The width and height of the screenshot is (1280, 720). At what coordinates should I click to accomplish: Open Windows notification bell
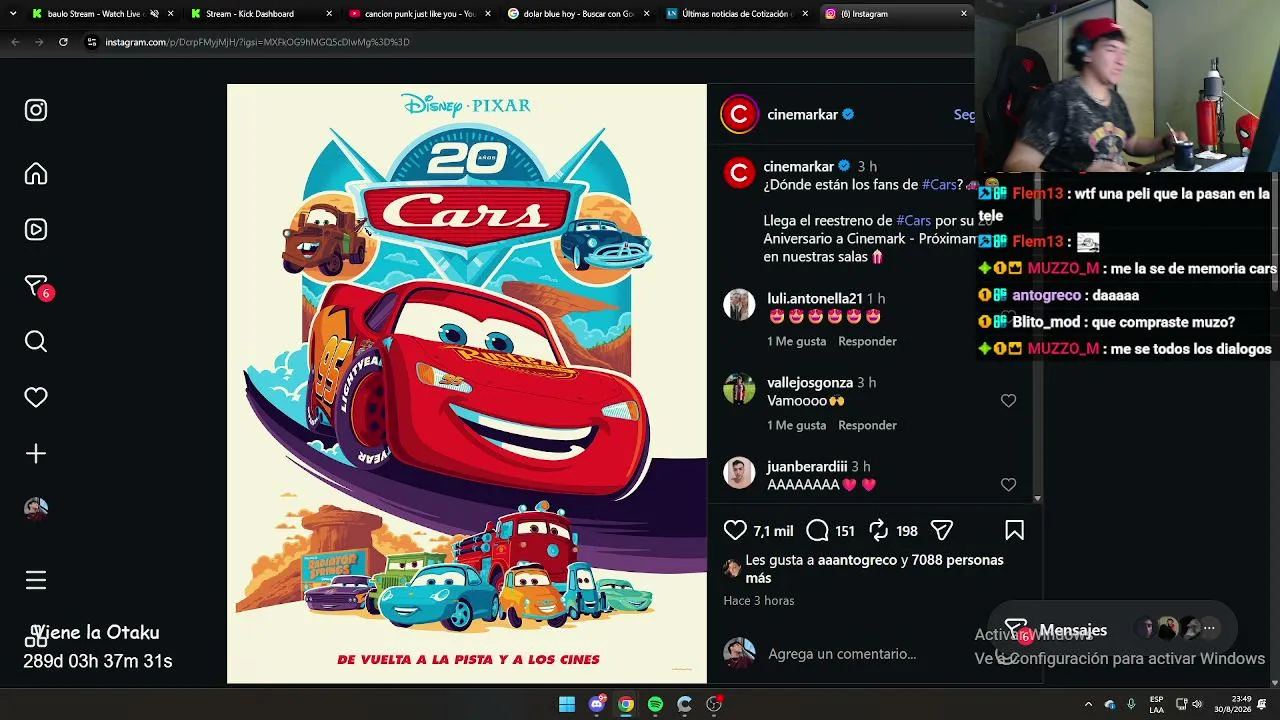[x=1263, y=704]
